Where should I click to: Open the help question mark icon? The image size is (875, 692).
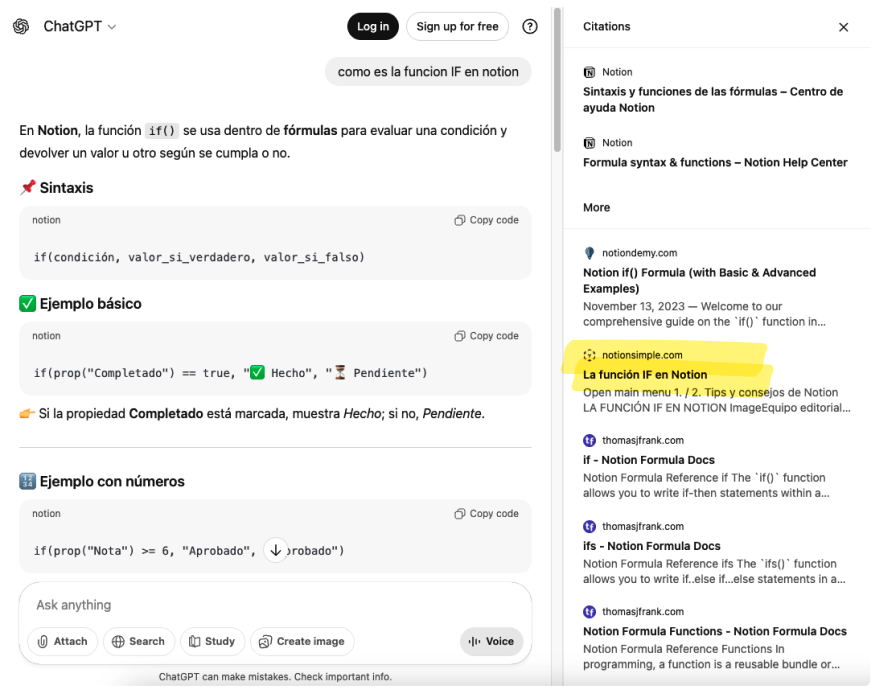coord(530,27)
